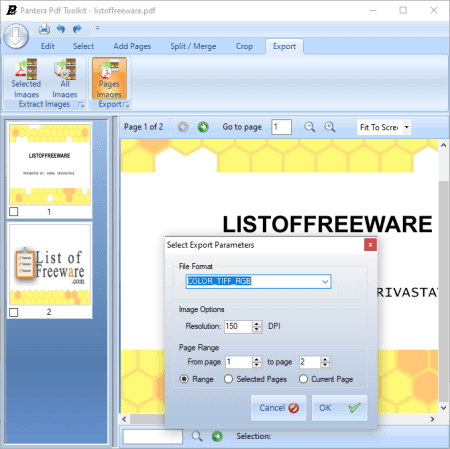Click the vertical scrollbar thumb

(443, 291)
